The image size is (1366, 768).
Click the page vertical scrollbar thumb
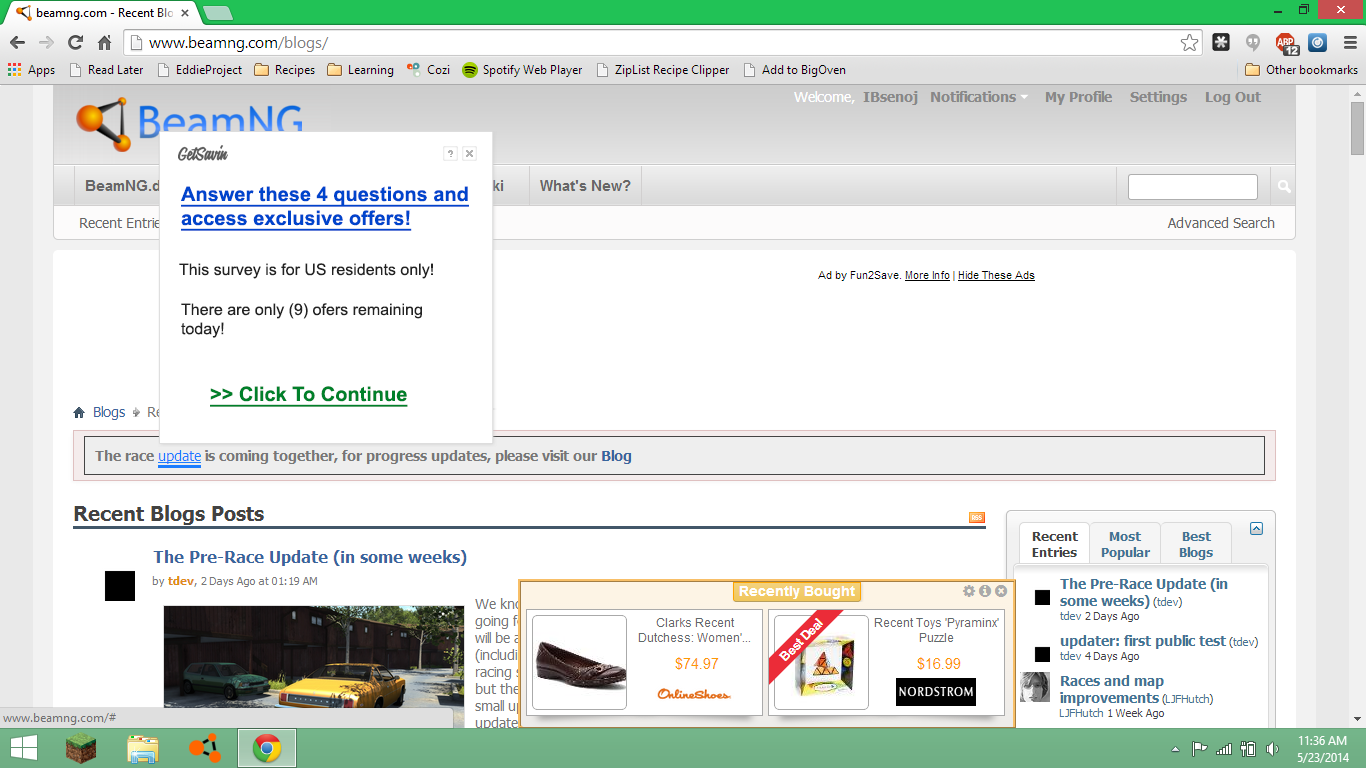pyautogui.click(x=1357, y=127)
